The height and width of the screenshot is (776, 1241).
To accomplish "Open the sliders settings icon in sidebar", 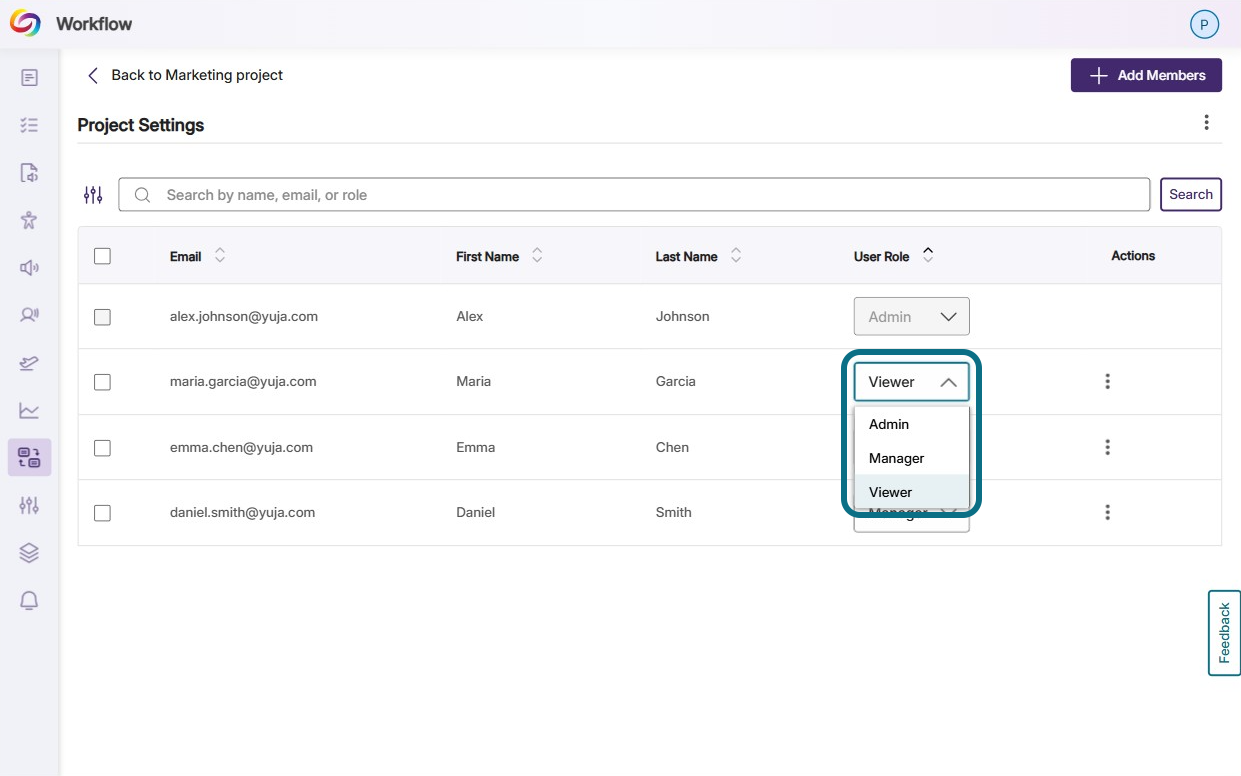I will pyautogui.click(x=29, y=505).
